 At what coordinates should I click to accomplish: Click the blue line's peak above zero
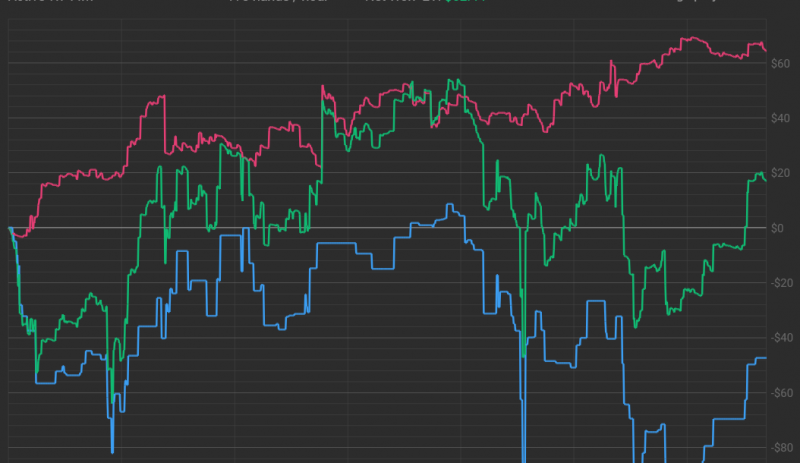click(x=449, y=205)
